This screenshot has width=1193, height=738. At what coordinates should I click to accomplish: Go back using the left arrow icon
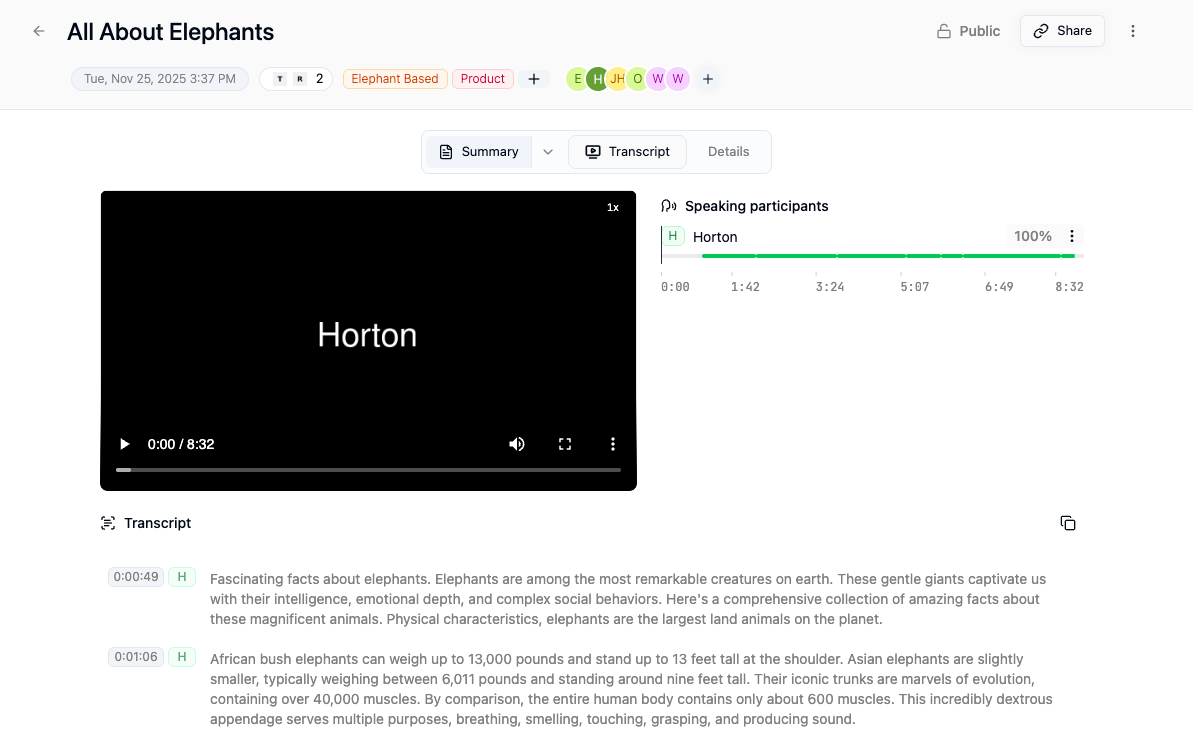tap(39, 31)
